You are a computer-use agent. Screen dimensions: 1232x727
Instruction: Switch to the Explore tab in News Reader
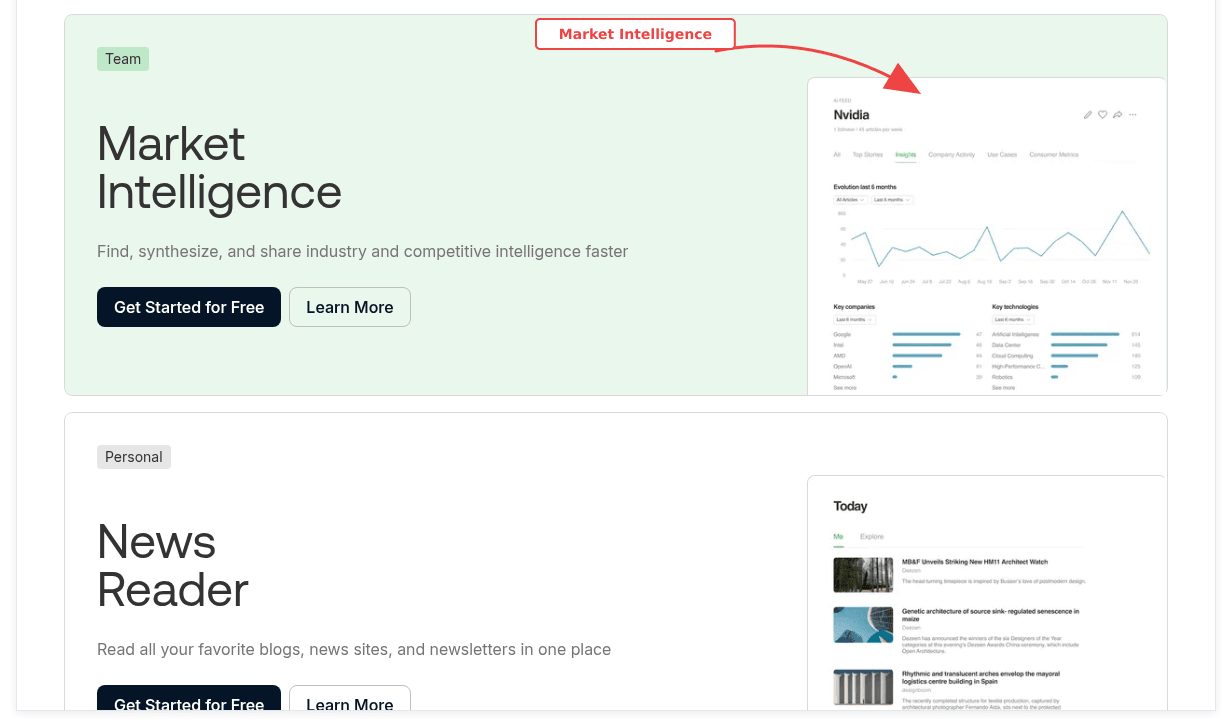tap(872, 536)
